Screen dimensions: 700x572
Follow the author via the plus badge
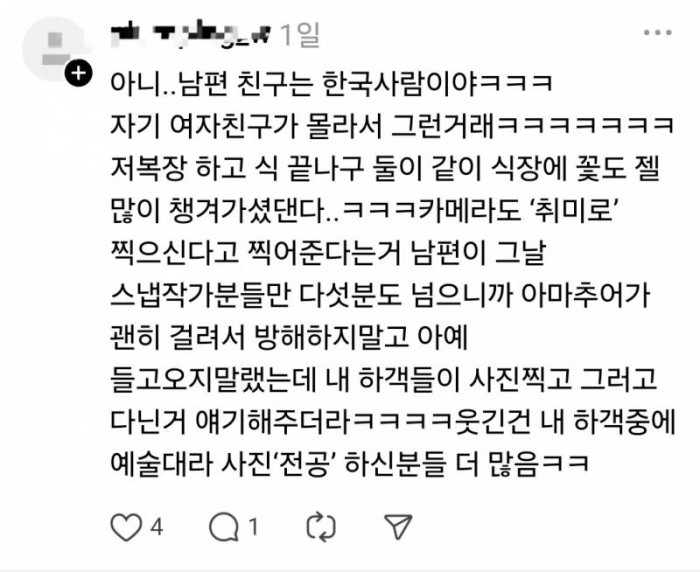pyautogui.click(x=78, y=73)
